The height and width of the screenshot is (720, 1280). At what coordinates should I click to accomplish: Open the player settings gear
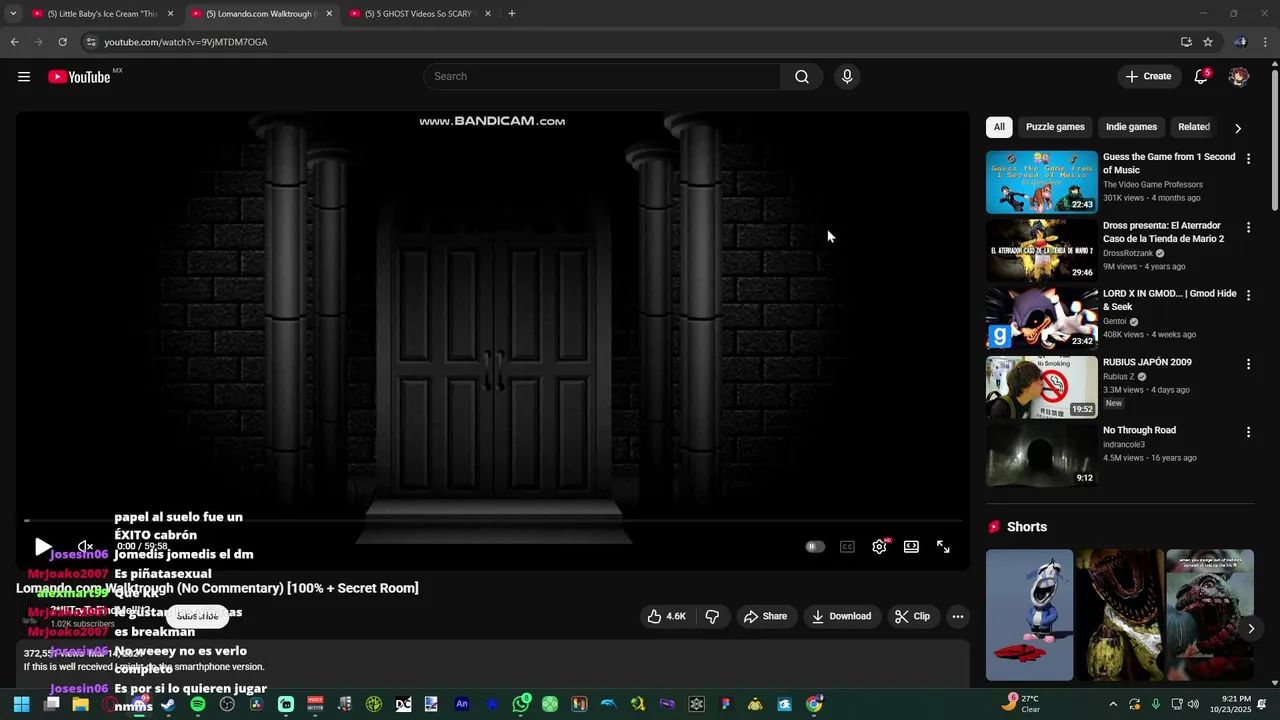click(x=879, y=547)
